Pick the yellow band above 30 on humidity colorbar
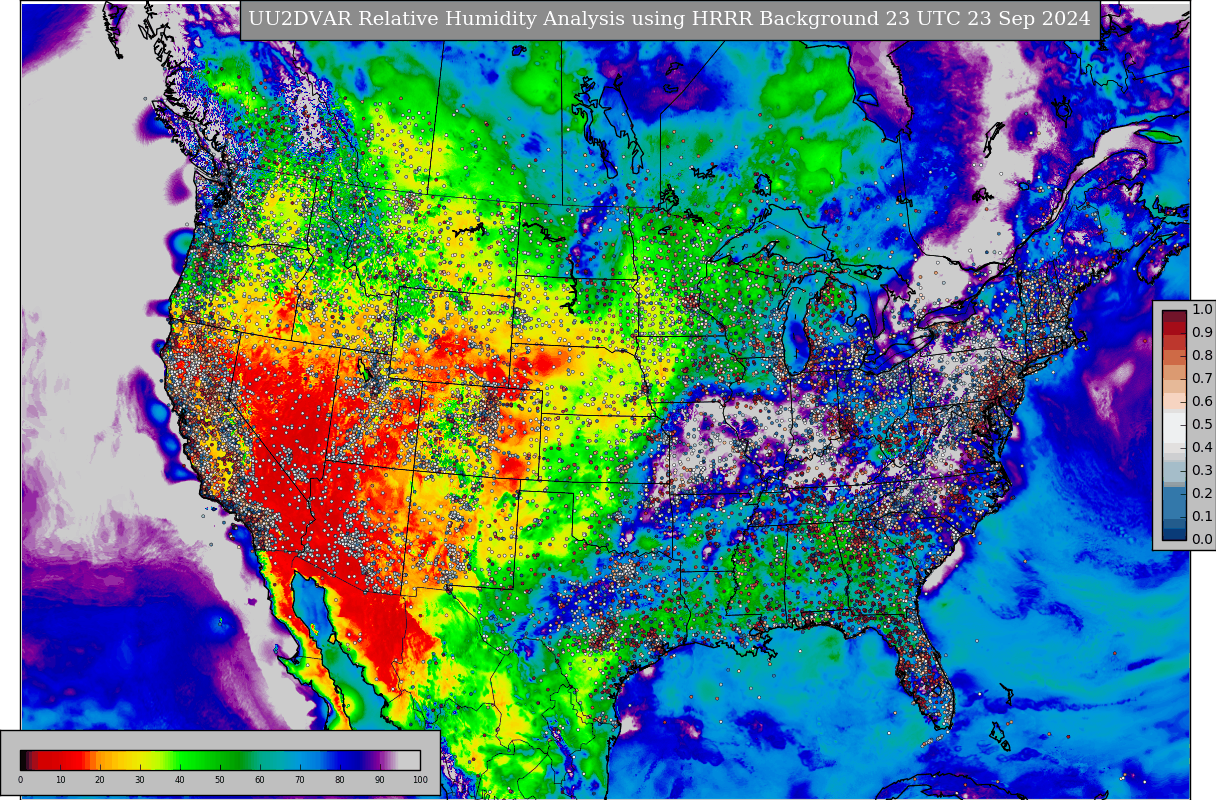 [140, 759]
